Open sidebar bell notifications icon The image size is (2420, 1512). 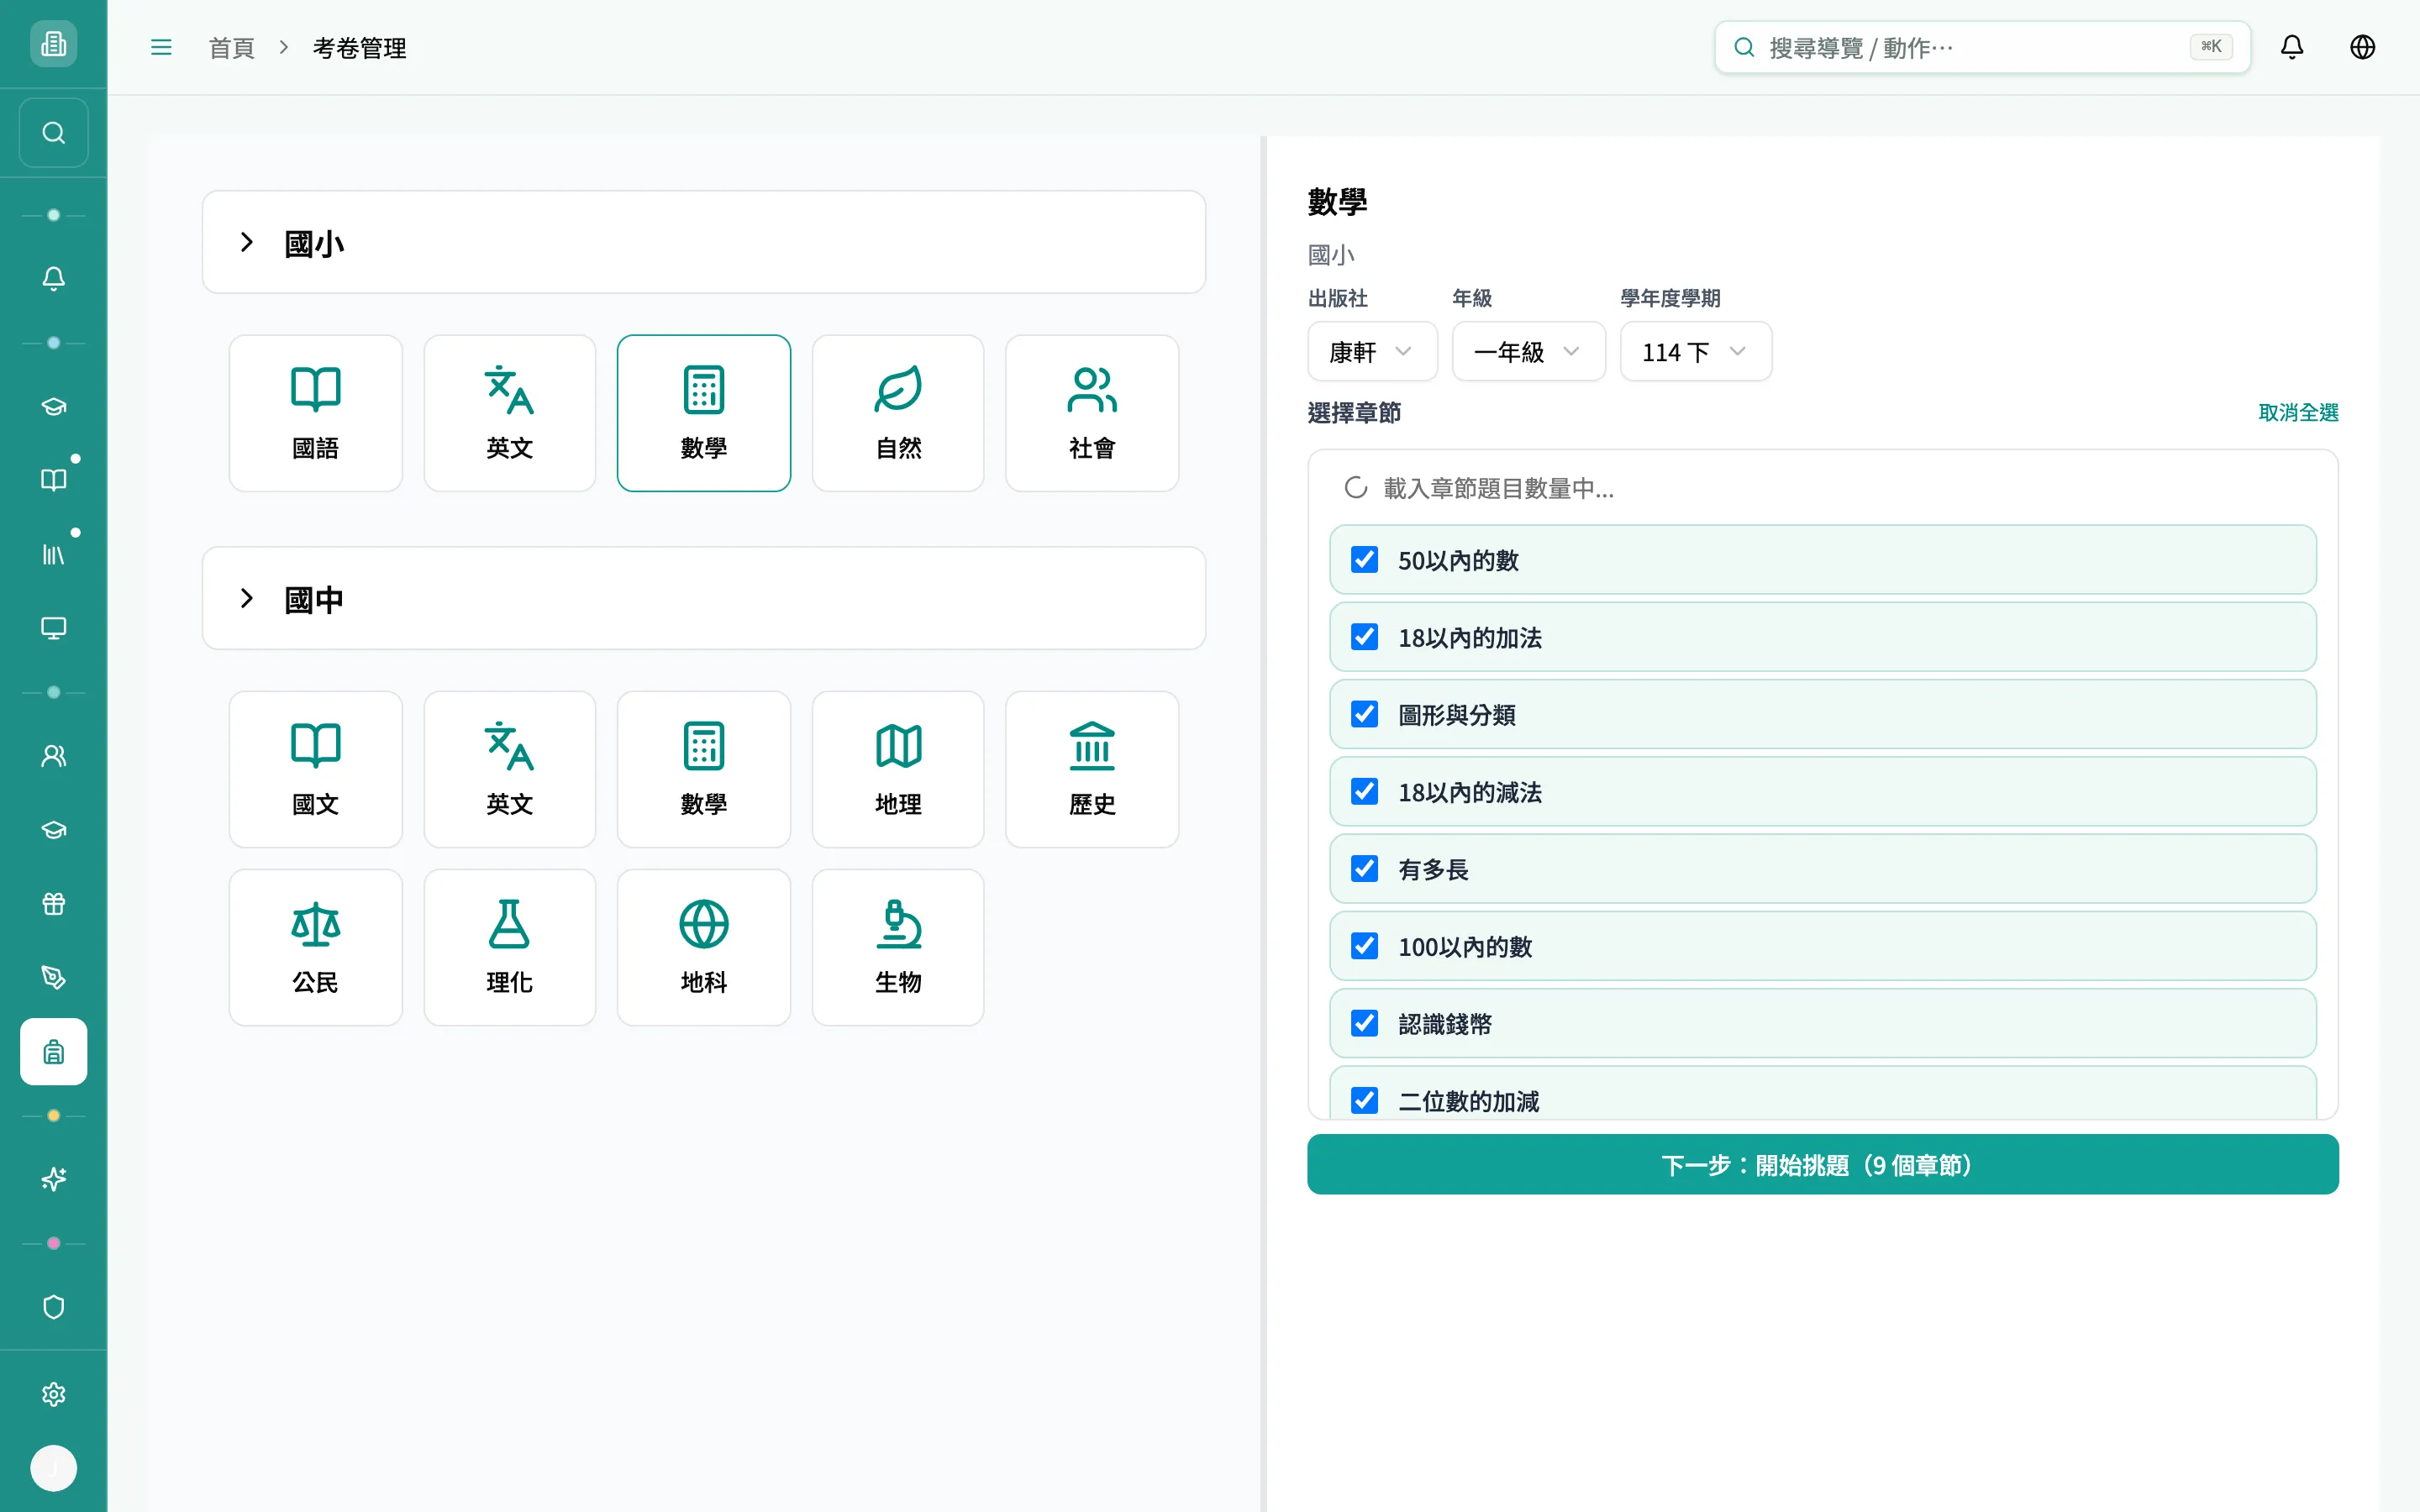[x=53, y=279]
